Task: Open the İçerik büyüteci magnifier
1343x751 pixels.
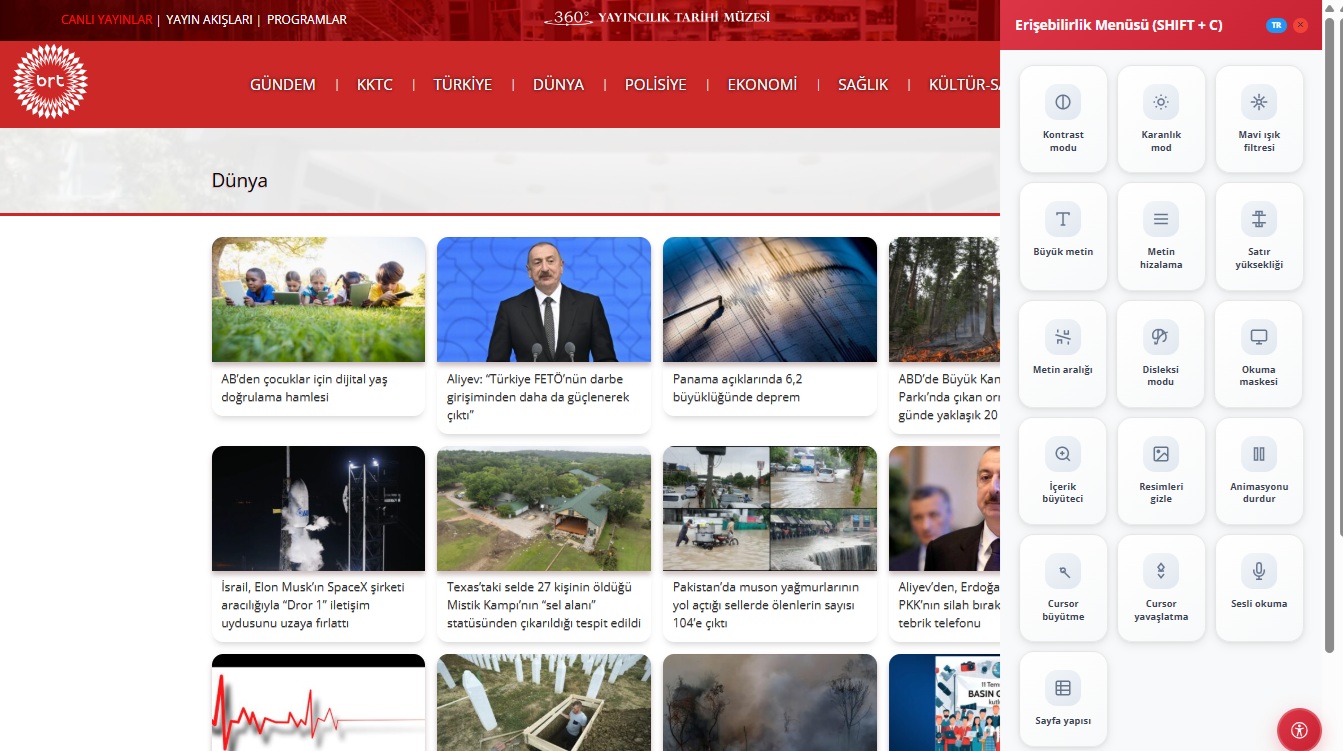Action: 1063,455
